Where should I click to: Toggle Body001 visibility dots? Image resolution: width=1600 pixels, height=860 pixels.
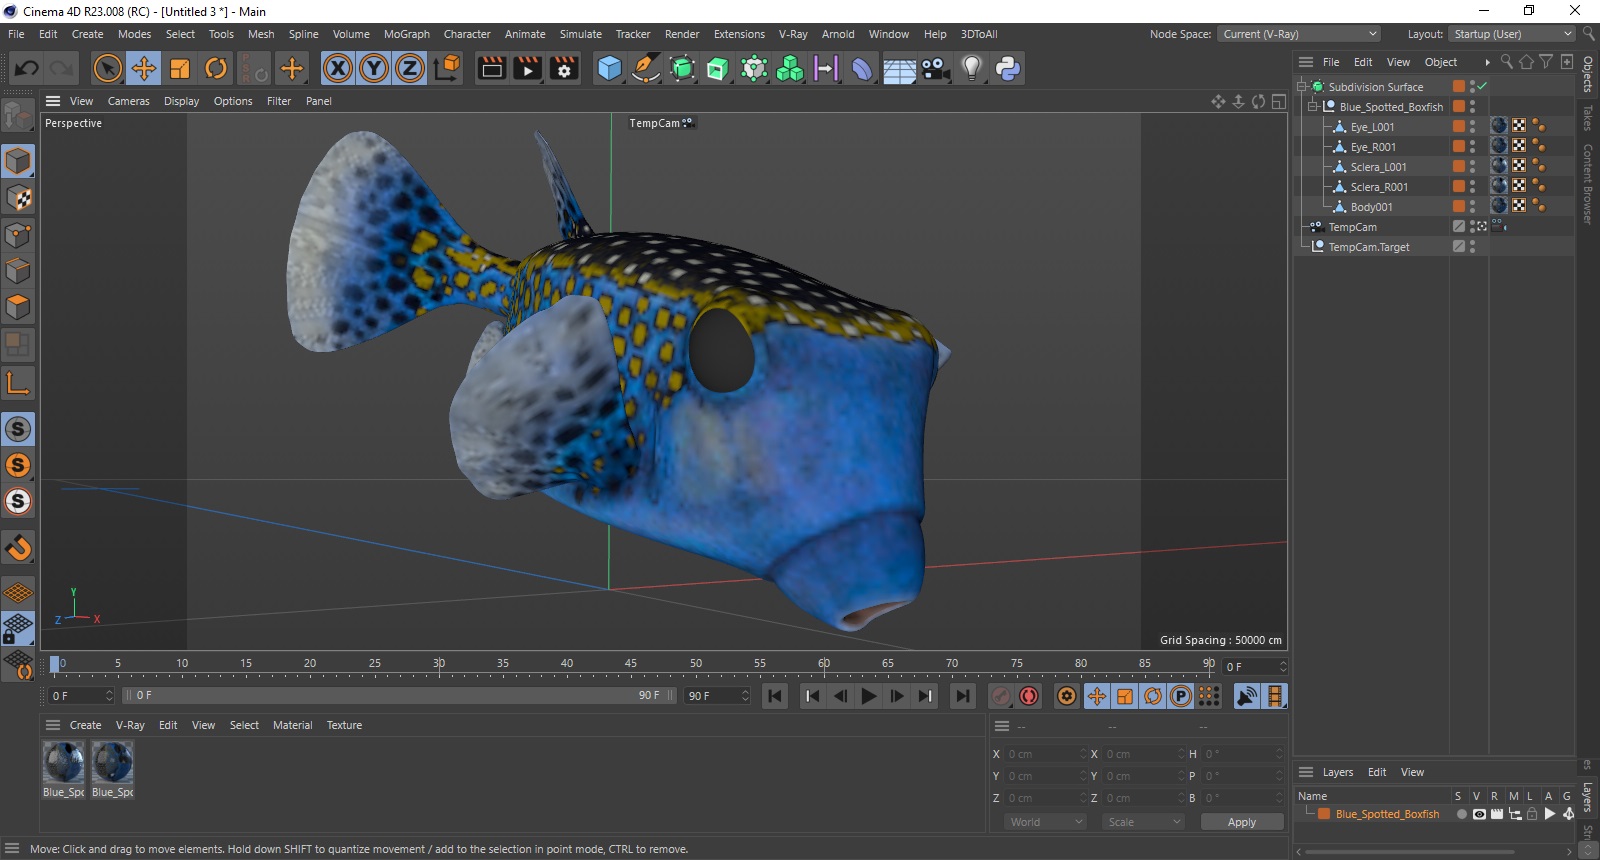click(1472, 207)
